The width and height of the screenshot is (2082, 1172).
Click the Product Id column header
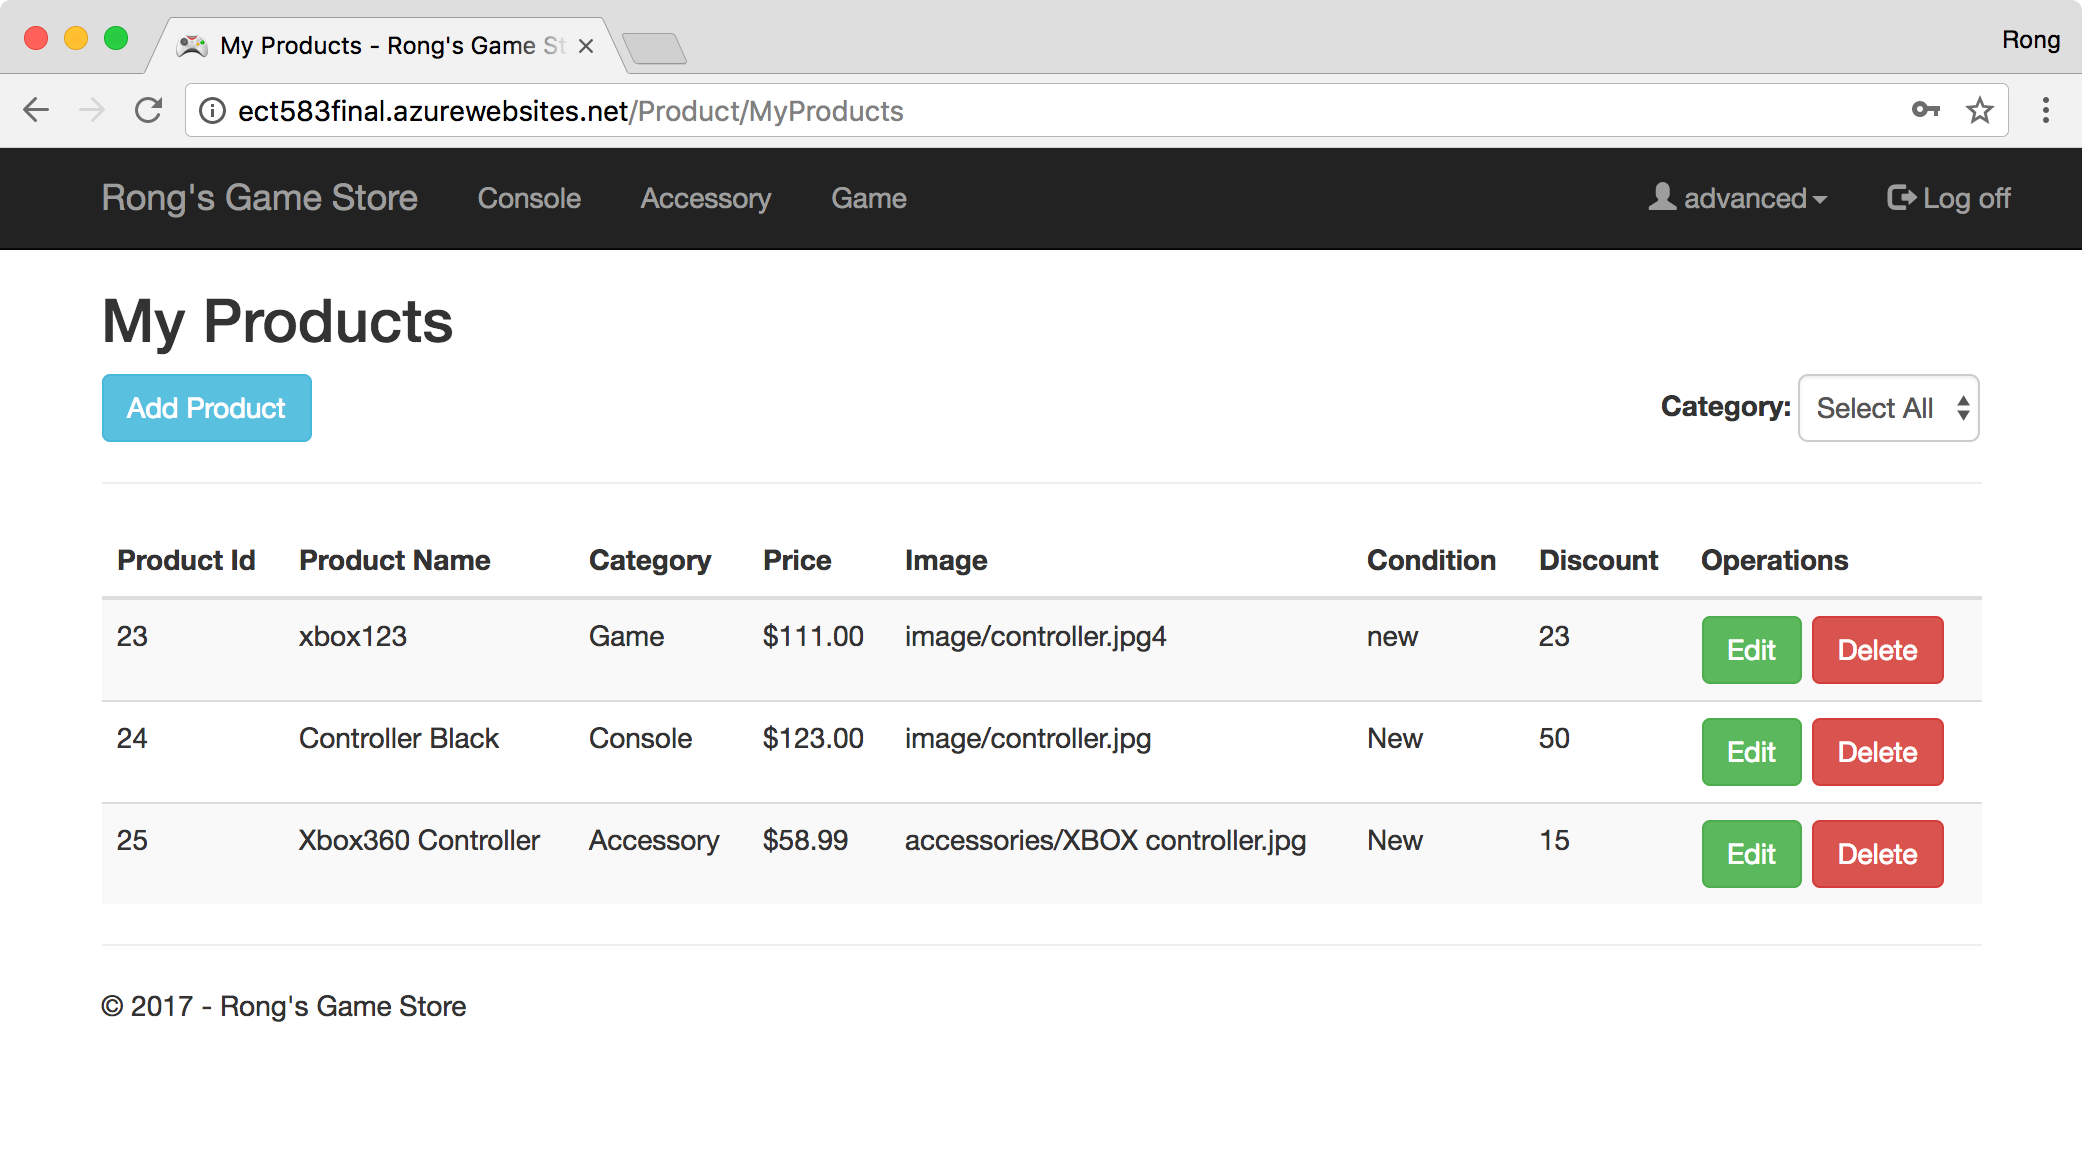click(x=186, y=560)
